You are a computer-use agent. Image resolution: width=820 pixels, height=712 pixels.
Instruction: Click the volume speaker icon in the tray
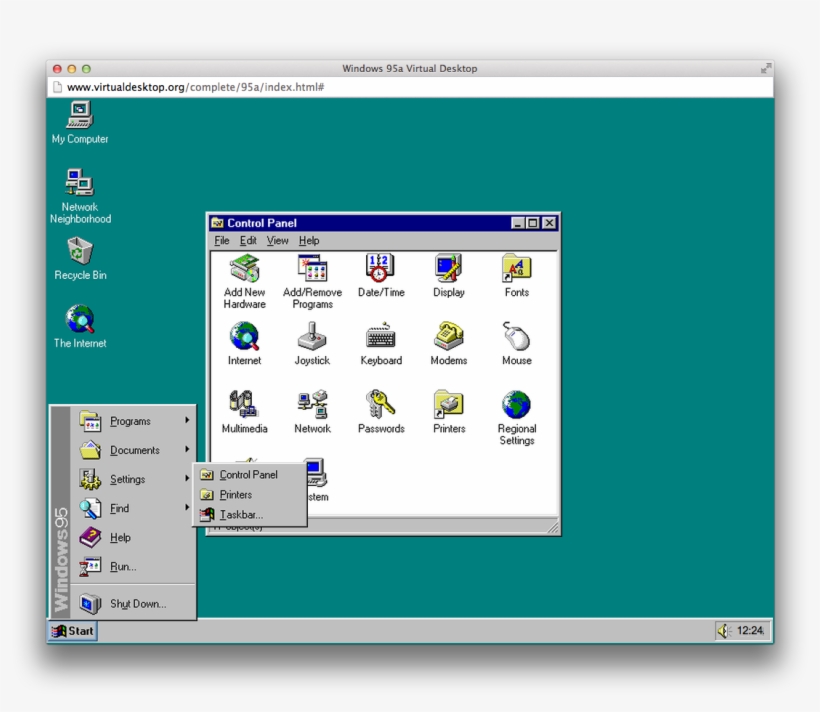pyautogui.click(x=724, y=631)
